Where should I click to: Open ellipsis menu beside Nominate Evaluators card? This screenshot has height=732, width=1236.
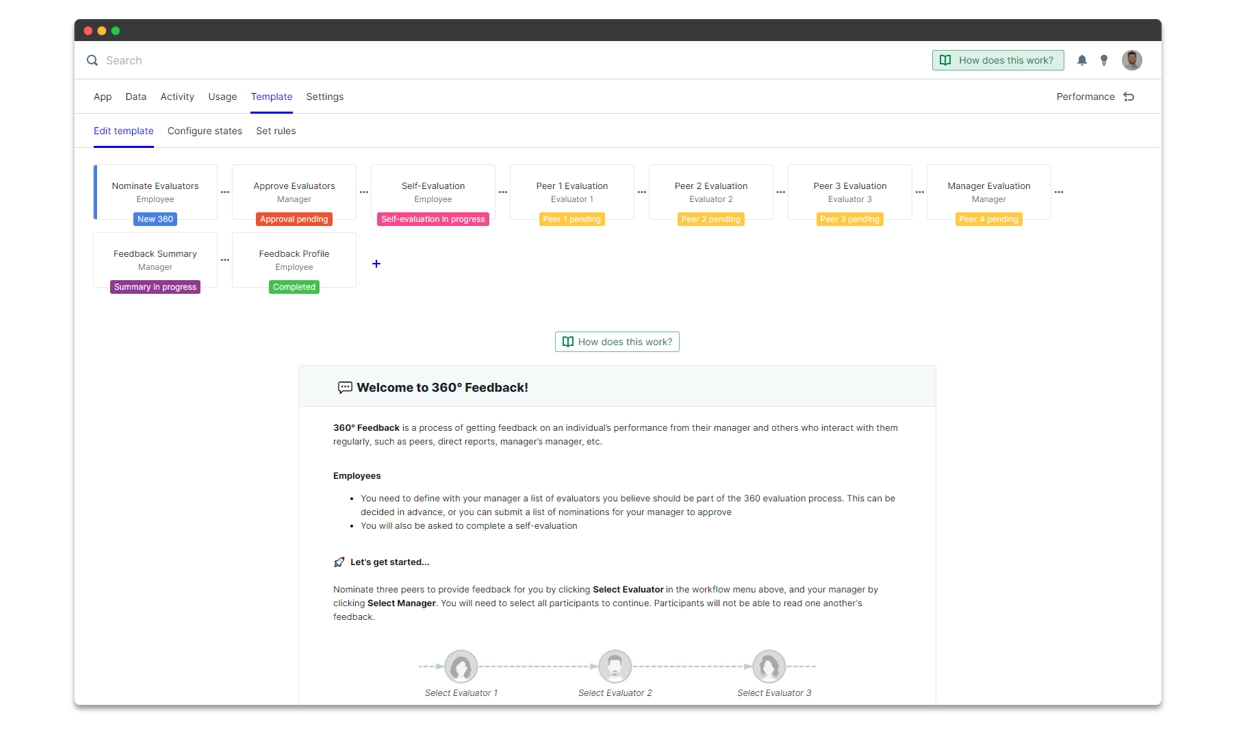coord(224,191)
